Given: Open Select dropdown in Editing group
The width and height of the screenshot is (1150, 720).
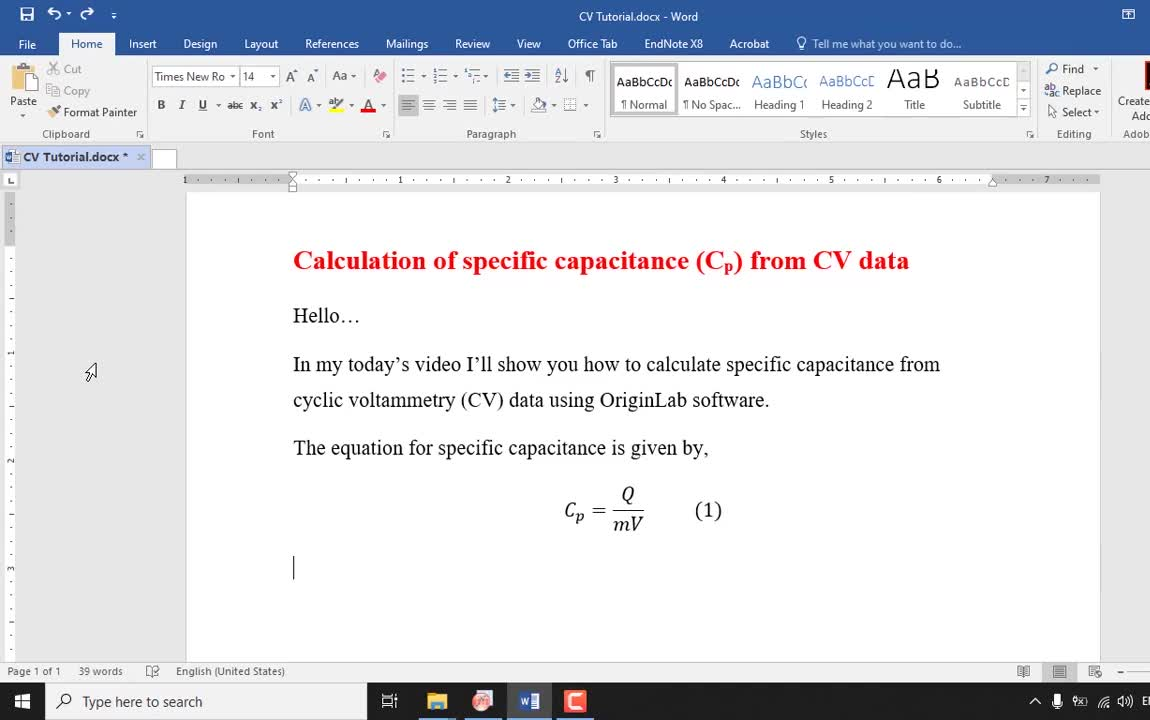Looking at the screenshot, I should point(1074,112).
